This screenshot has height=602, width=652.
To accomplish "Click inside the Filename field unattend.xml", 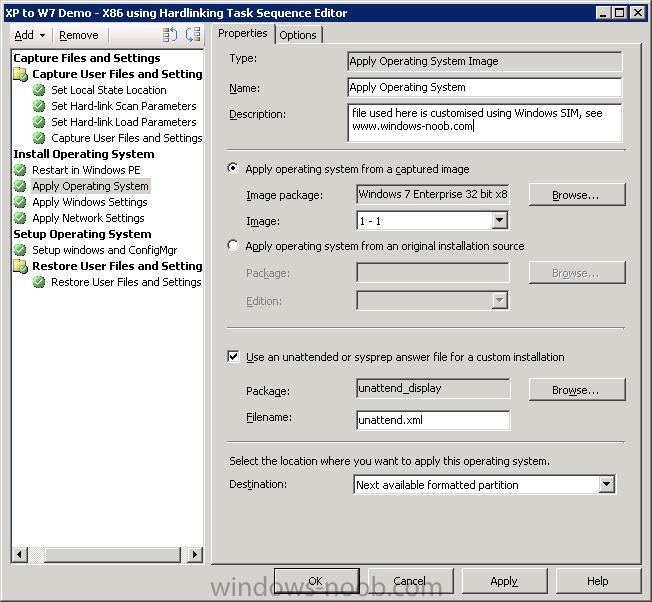I will (x=433, y=420).
